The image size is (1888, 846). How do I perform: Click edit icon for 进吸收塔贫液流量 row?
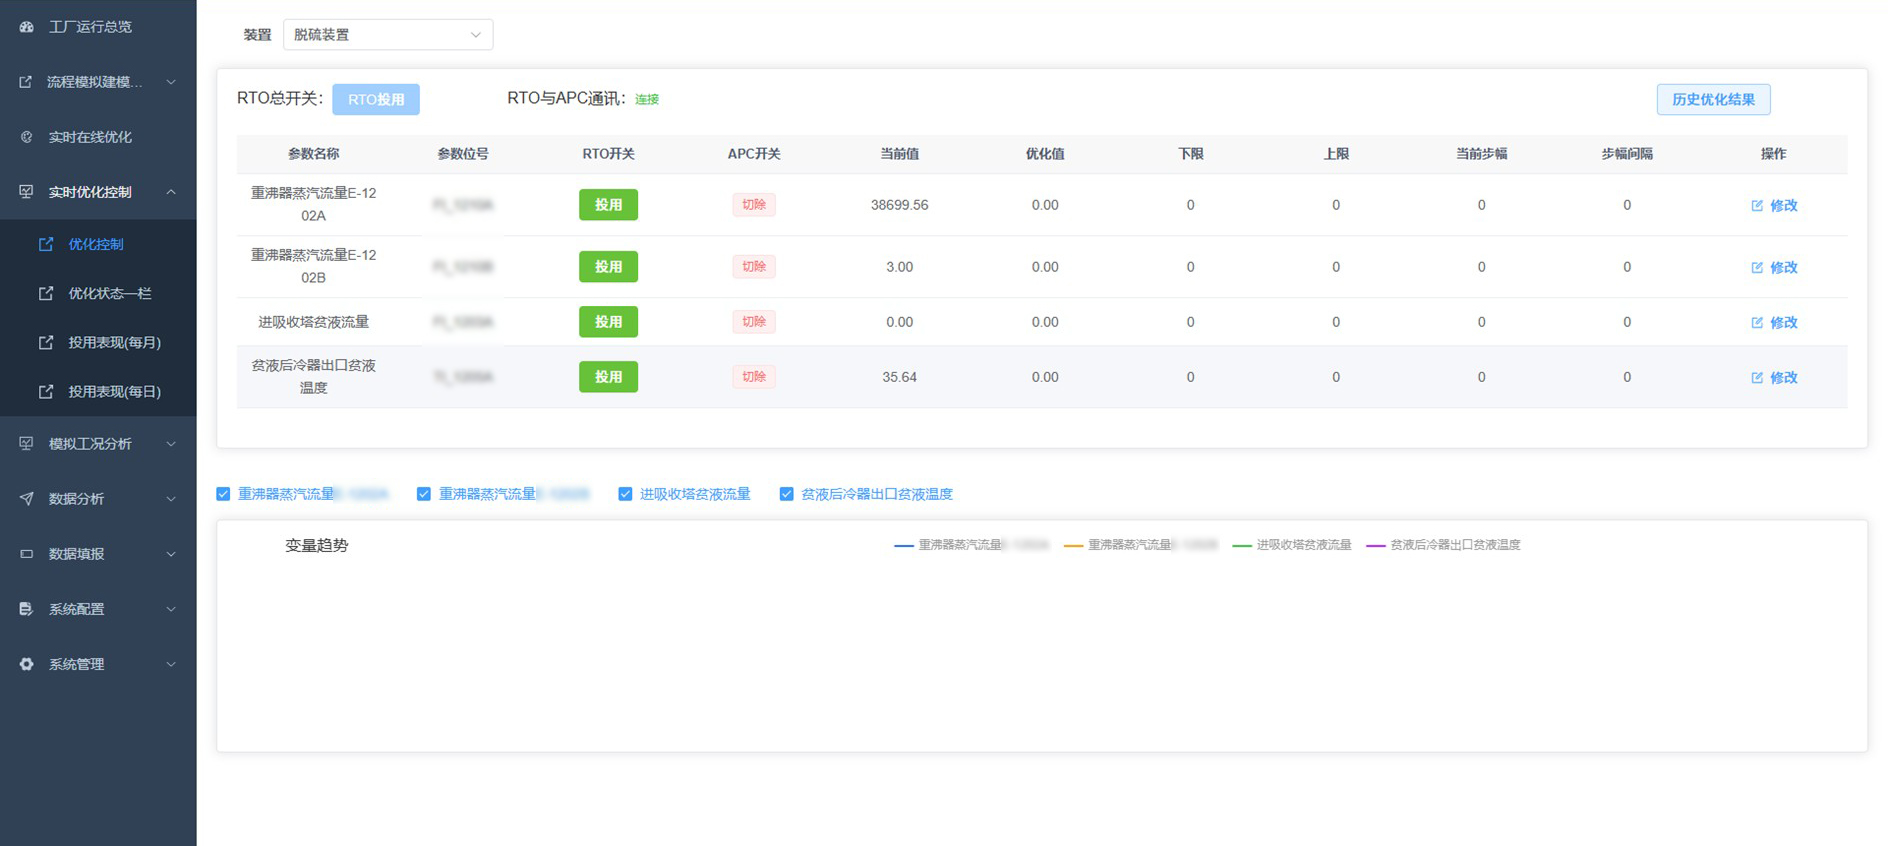click(1757, 322)
